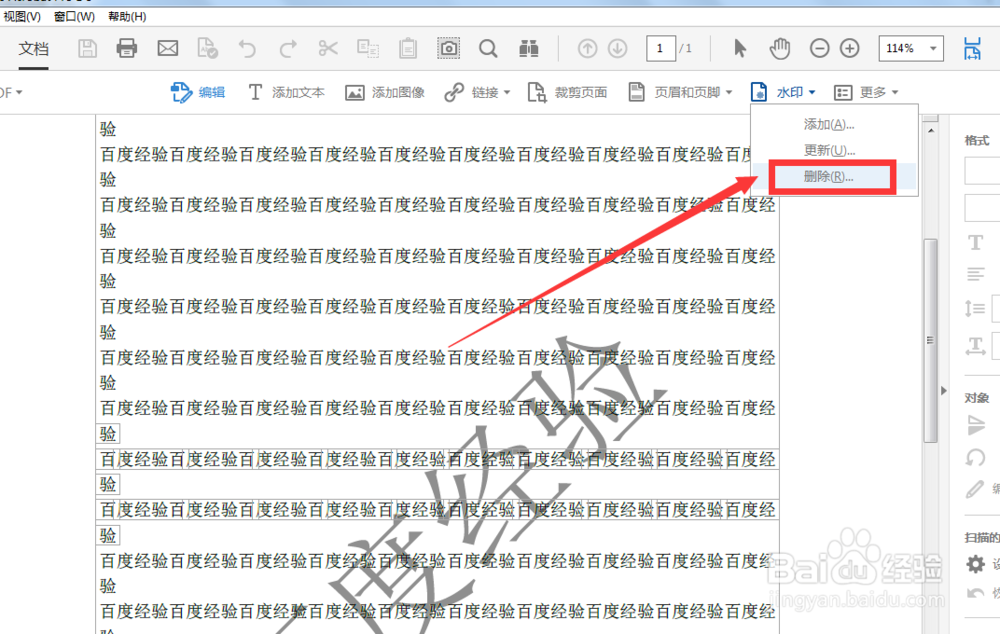Click Add Image (添加图像)

(x=385, y=92)
